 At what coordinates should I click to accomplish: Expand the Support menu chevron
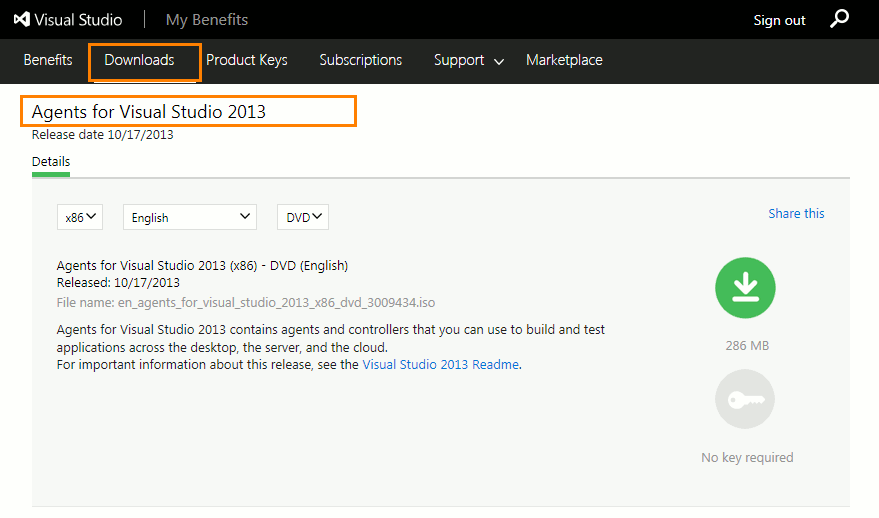pos(499,61)
